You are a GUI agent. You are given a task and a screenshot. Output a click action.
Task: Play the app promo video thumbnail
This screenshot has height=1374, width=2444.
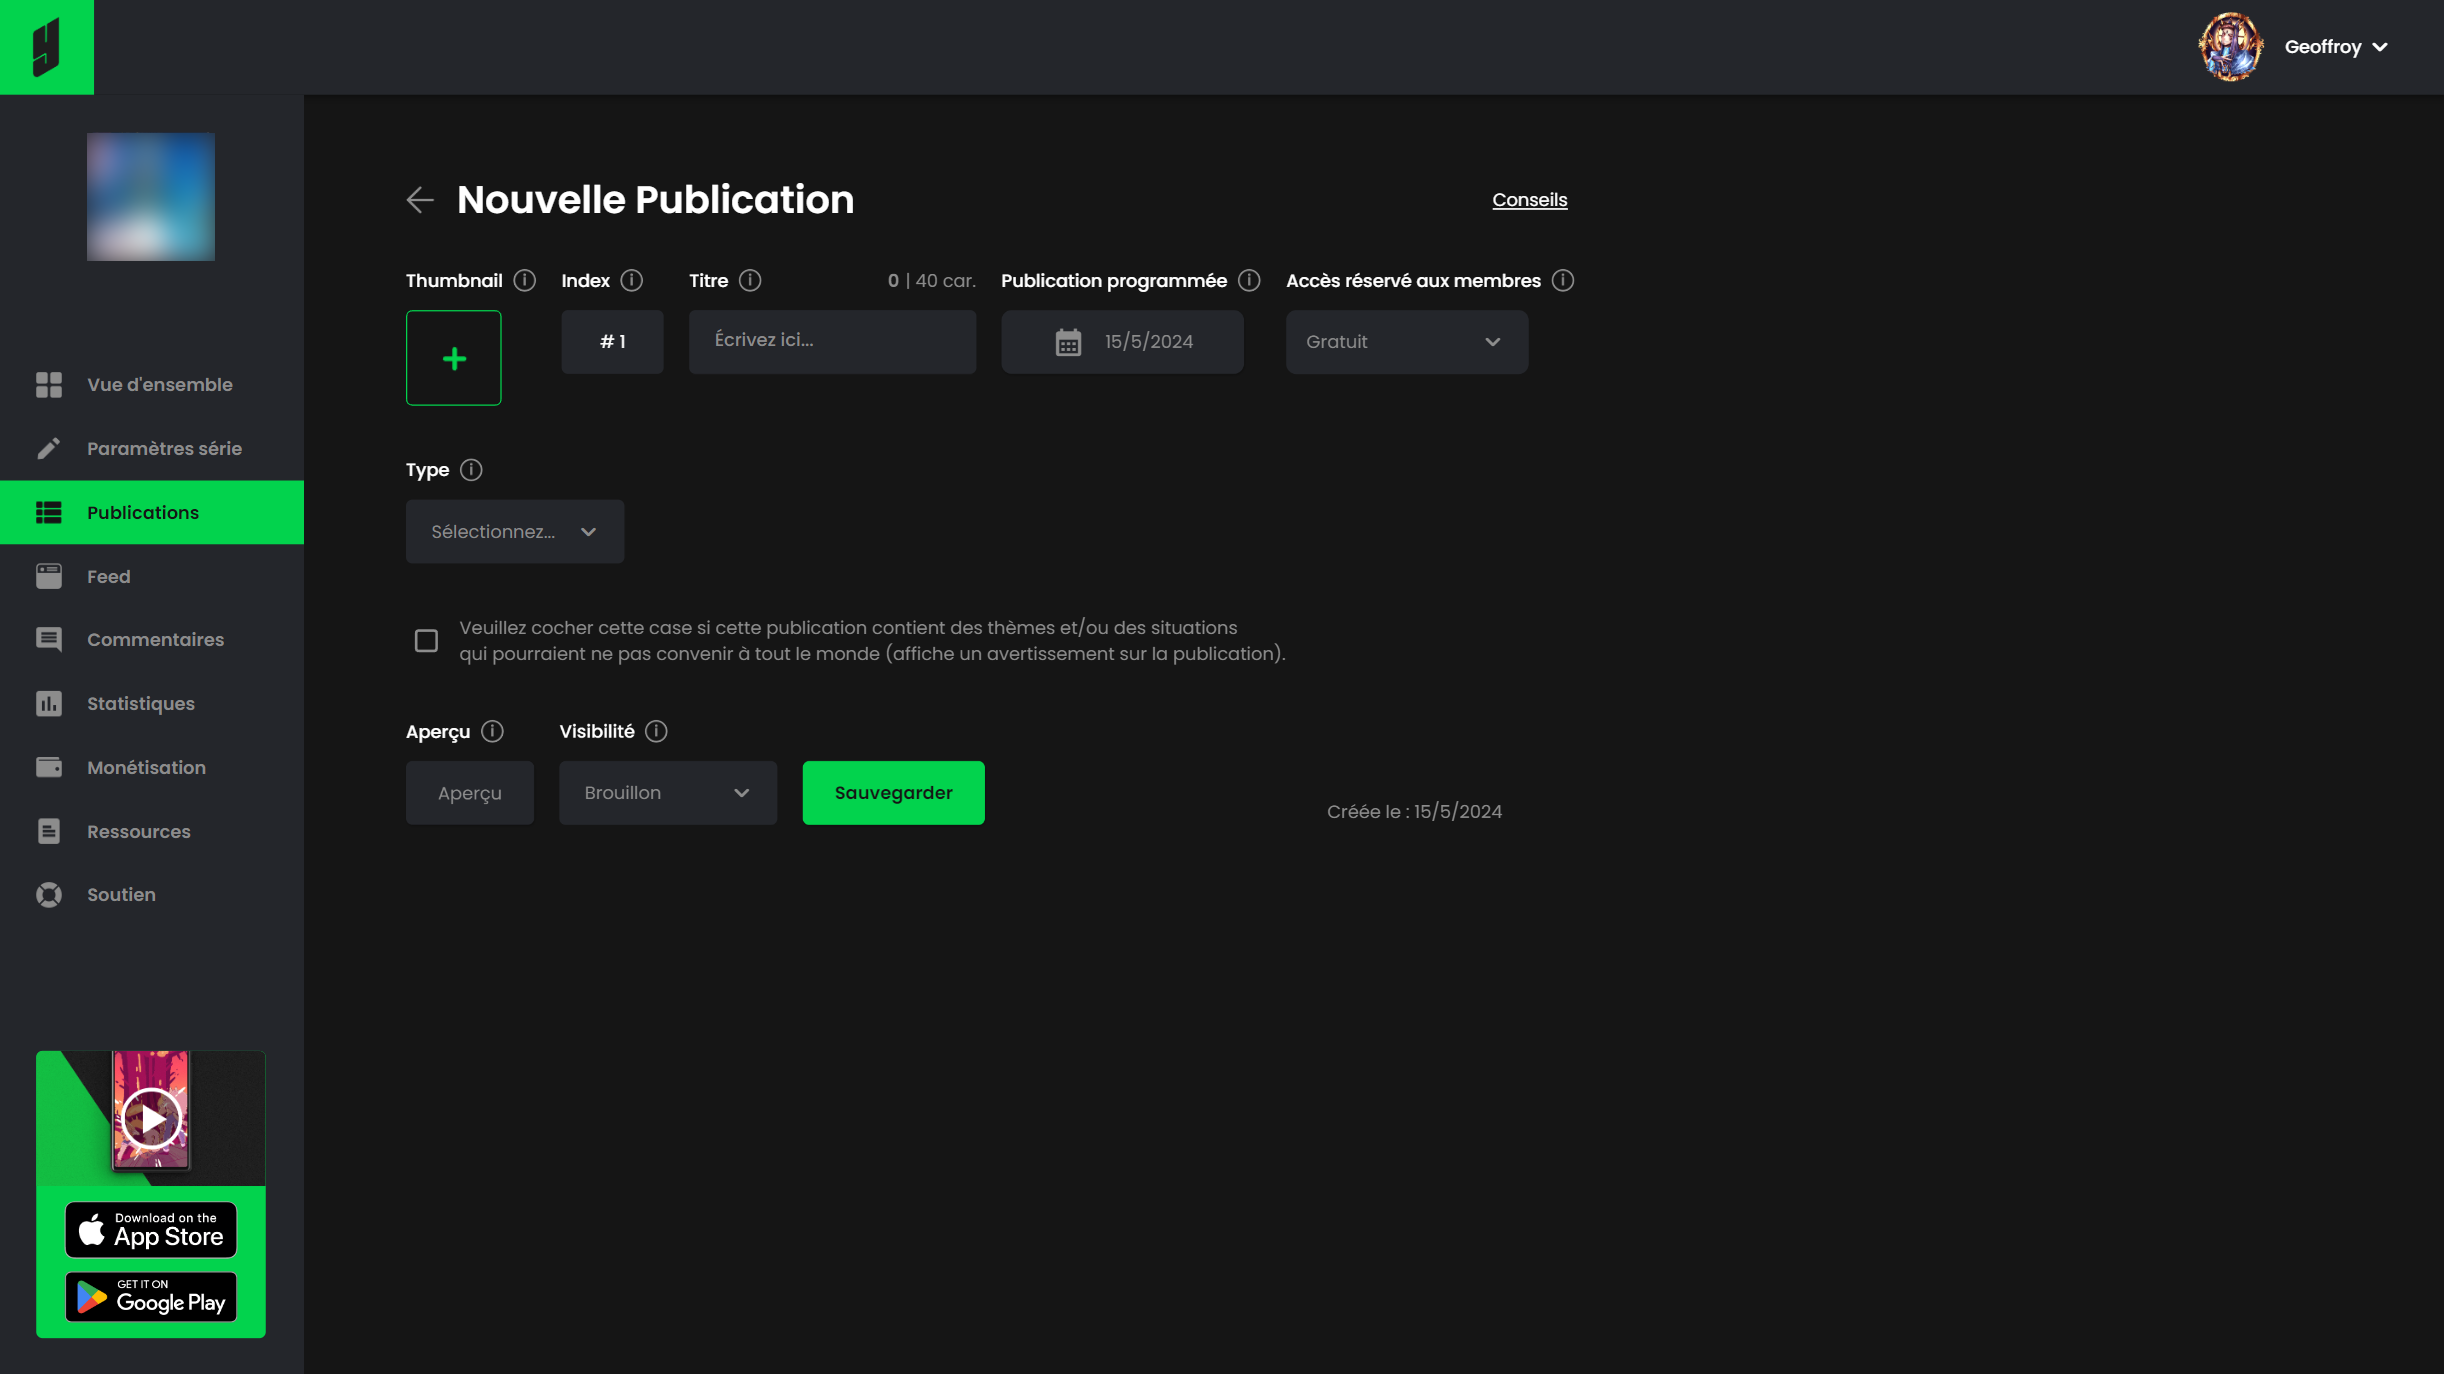point(151,1119)
